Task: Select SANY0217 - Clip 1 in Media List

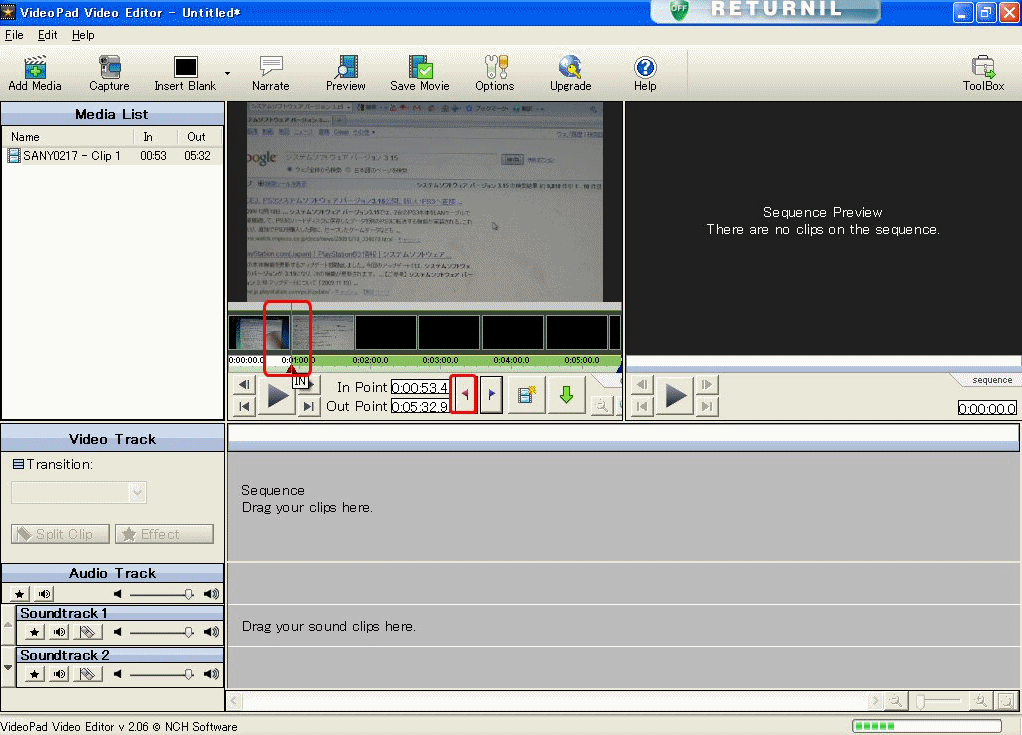Action: [112, 156]
